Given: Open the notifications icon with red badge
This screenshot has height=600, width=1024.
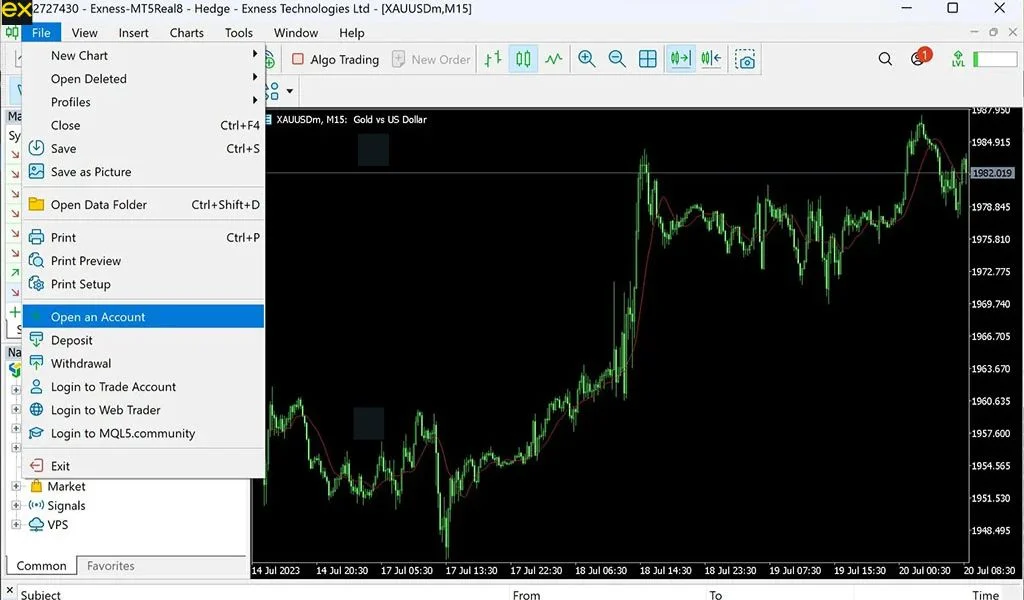Looking at the screenshot, I should pyautogui.click(x=918, y=59).
